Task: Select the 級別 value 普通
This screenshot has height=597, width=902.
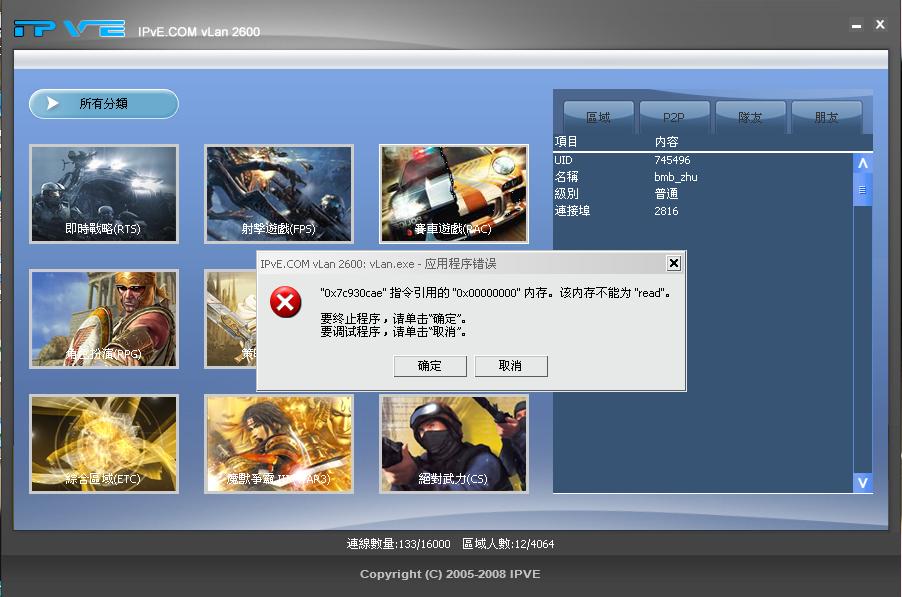Action: pyautogui.click(x=666, y=194)
